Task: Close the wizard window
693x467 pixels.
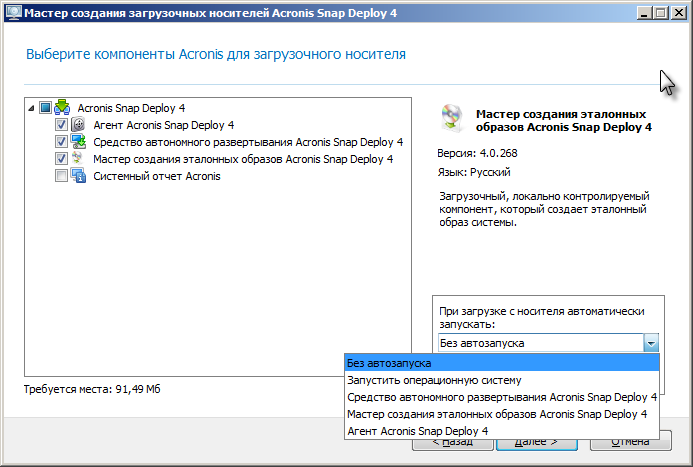Action: tap(678, 13)
